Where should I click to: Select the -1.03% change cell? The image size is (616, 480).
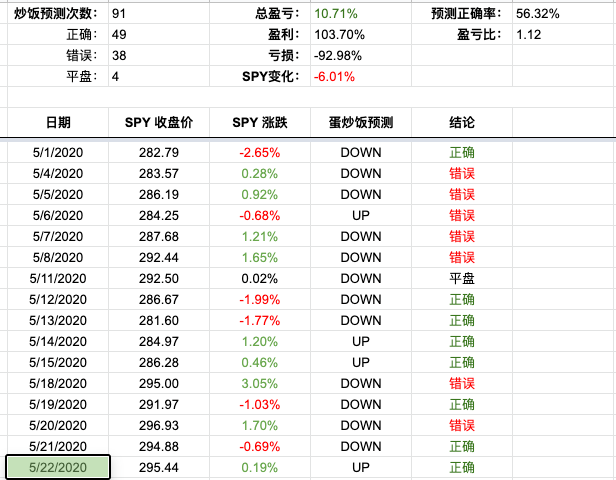[x=260, y=404]
